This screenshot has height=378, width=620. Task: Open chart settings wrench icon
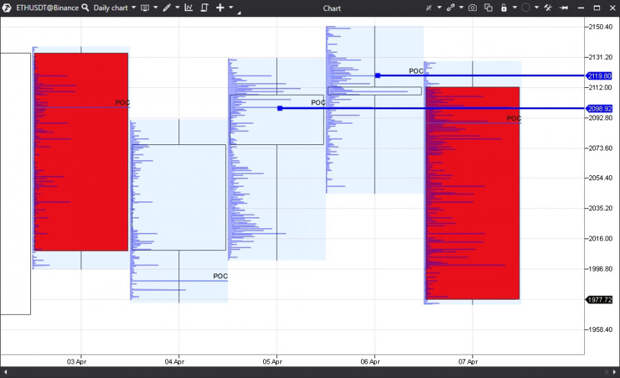tap(548, 8)
